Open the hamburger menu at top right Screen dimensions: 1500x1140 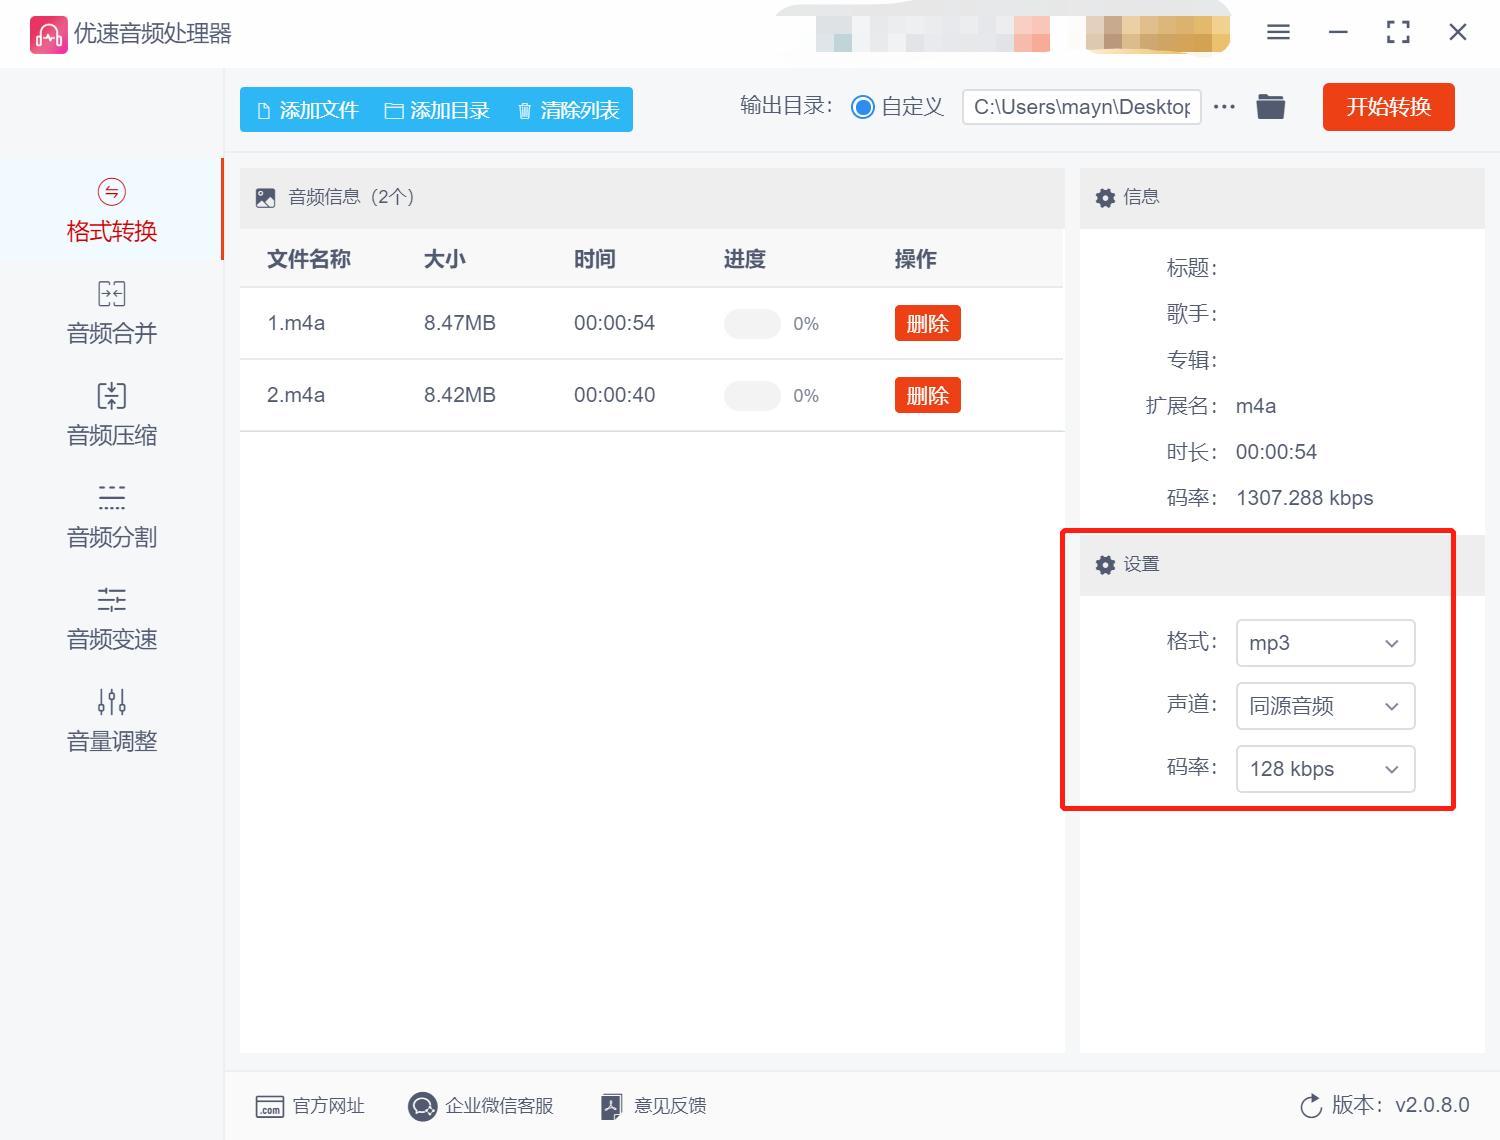point(1277,32)
